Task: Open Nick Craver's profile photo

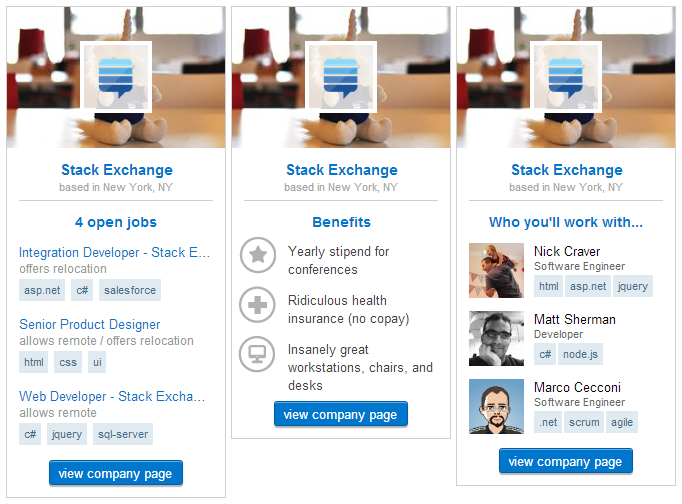Action: [496, 270]
